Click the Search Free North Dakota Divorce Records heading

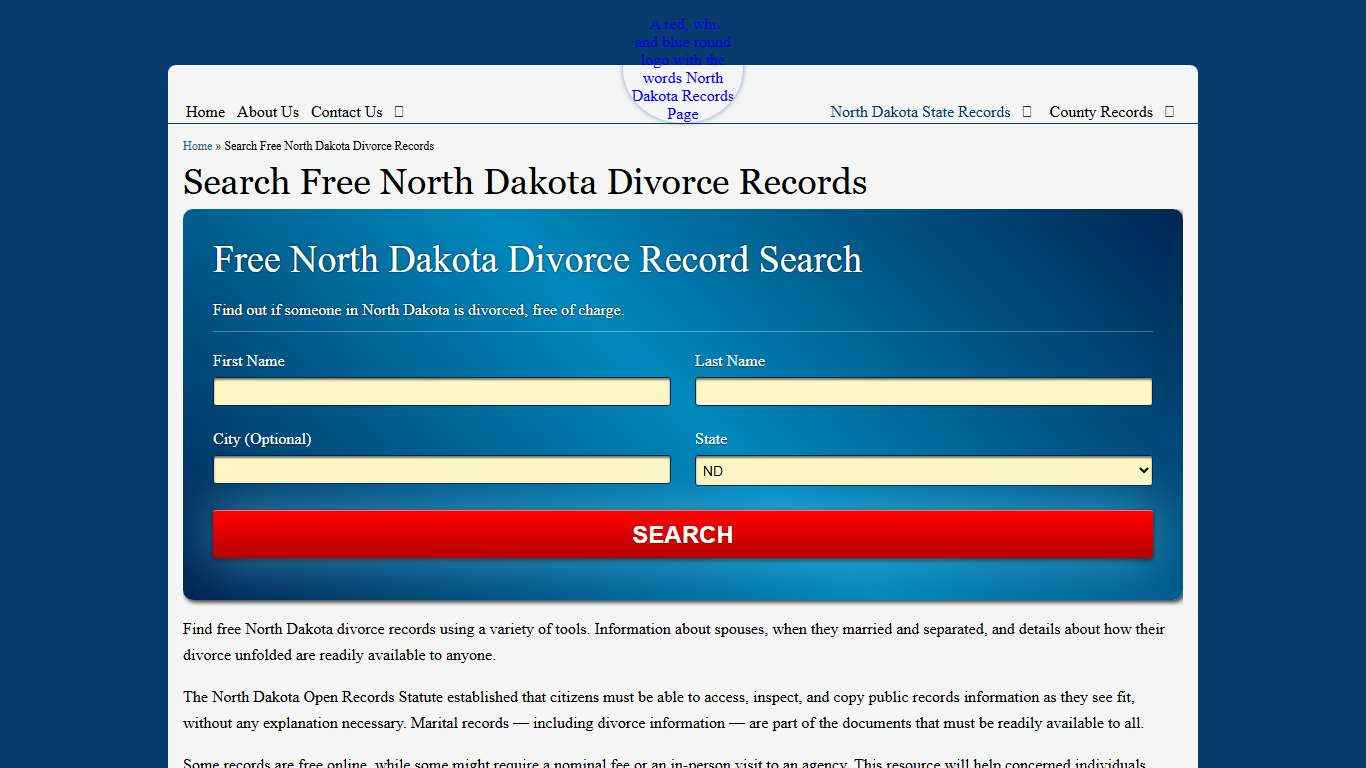pos(524,183)
